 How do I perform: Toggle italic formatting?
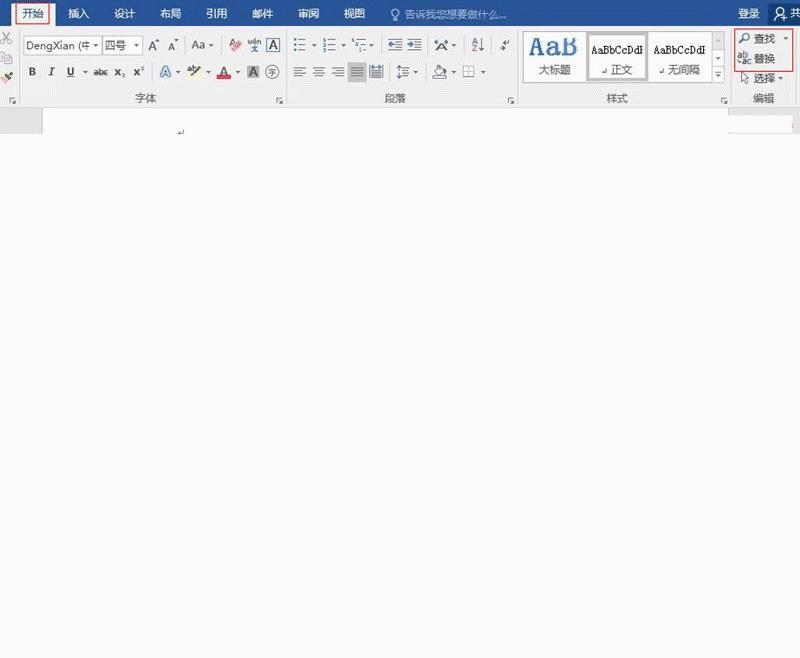(x=51, y=73)
